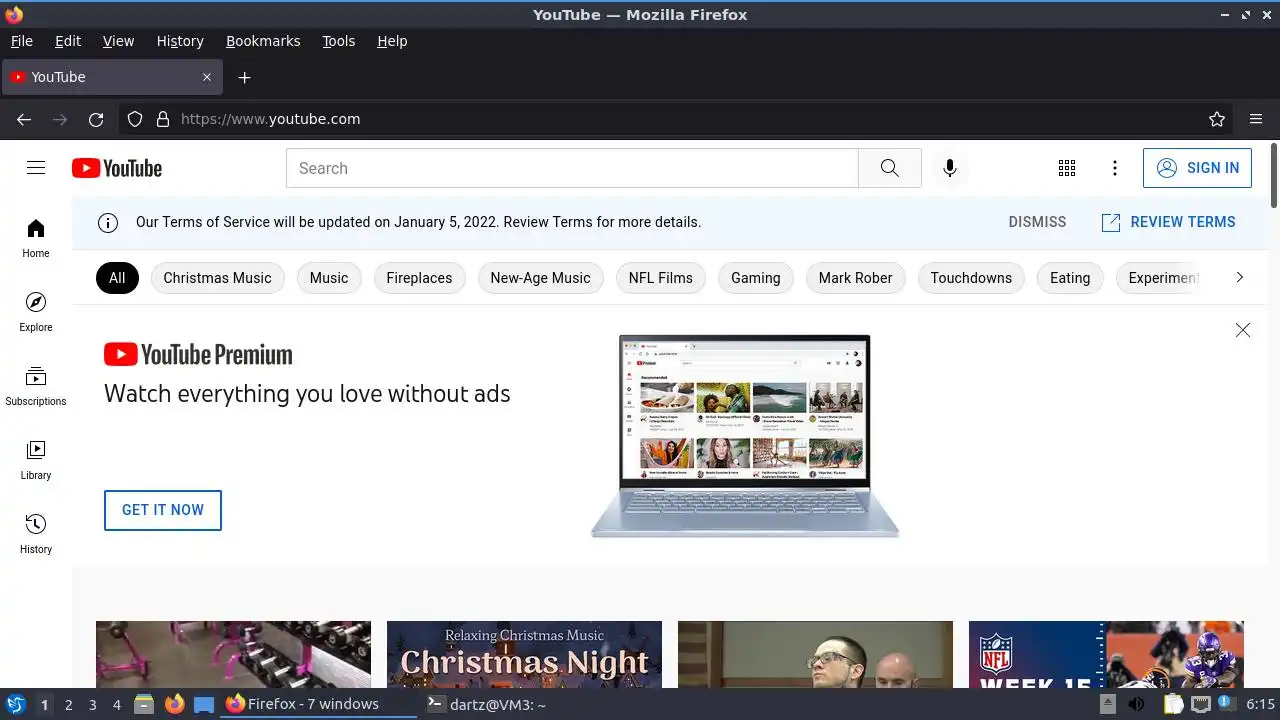
Task: Open the File menu
Action: point(21,41)
